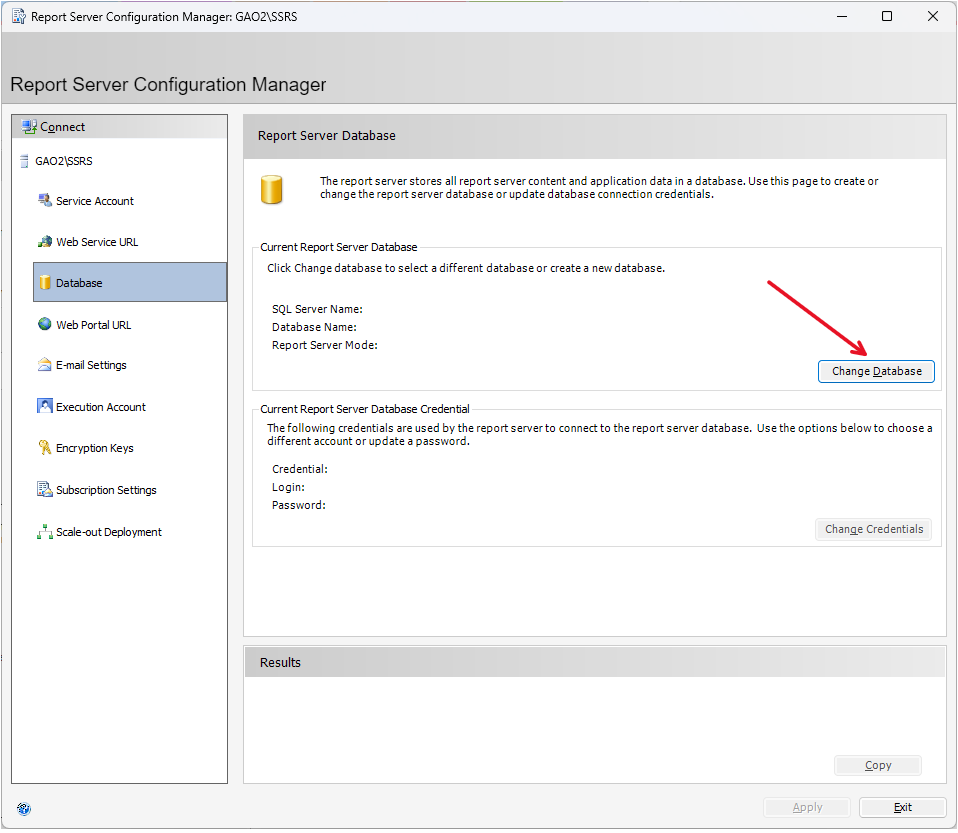Viewport: 958px width, 833px height.
Task: Click the SQL Server Name label
Action: 317,309
